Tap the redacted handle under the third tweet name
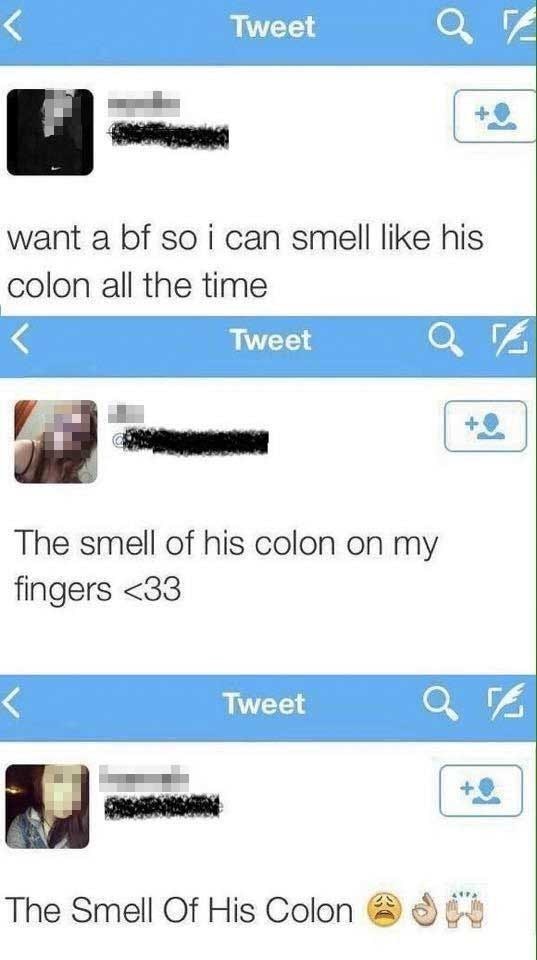 pos(163,806)
